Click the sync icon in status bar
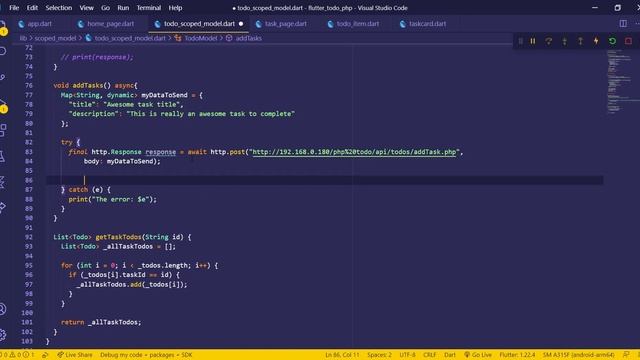Screen dimensions: 640x360 (45, 355)
